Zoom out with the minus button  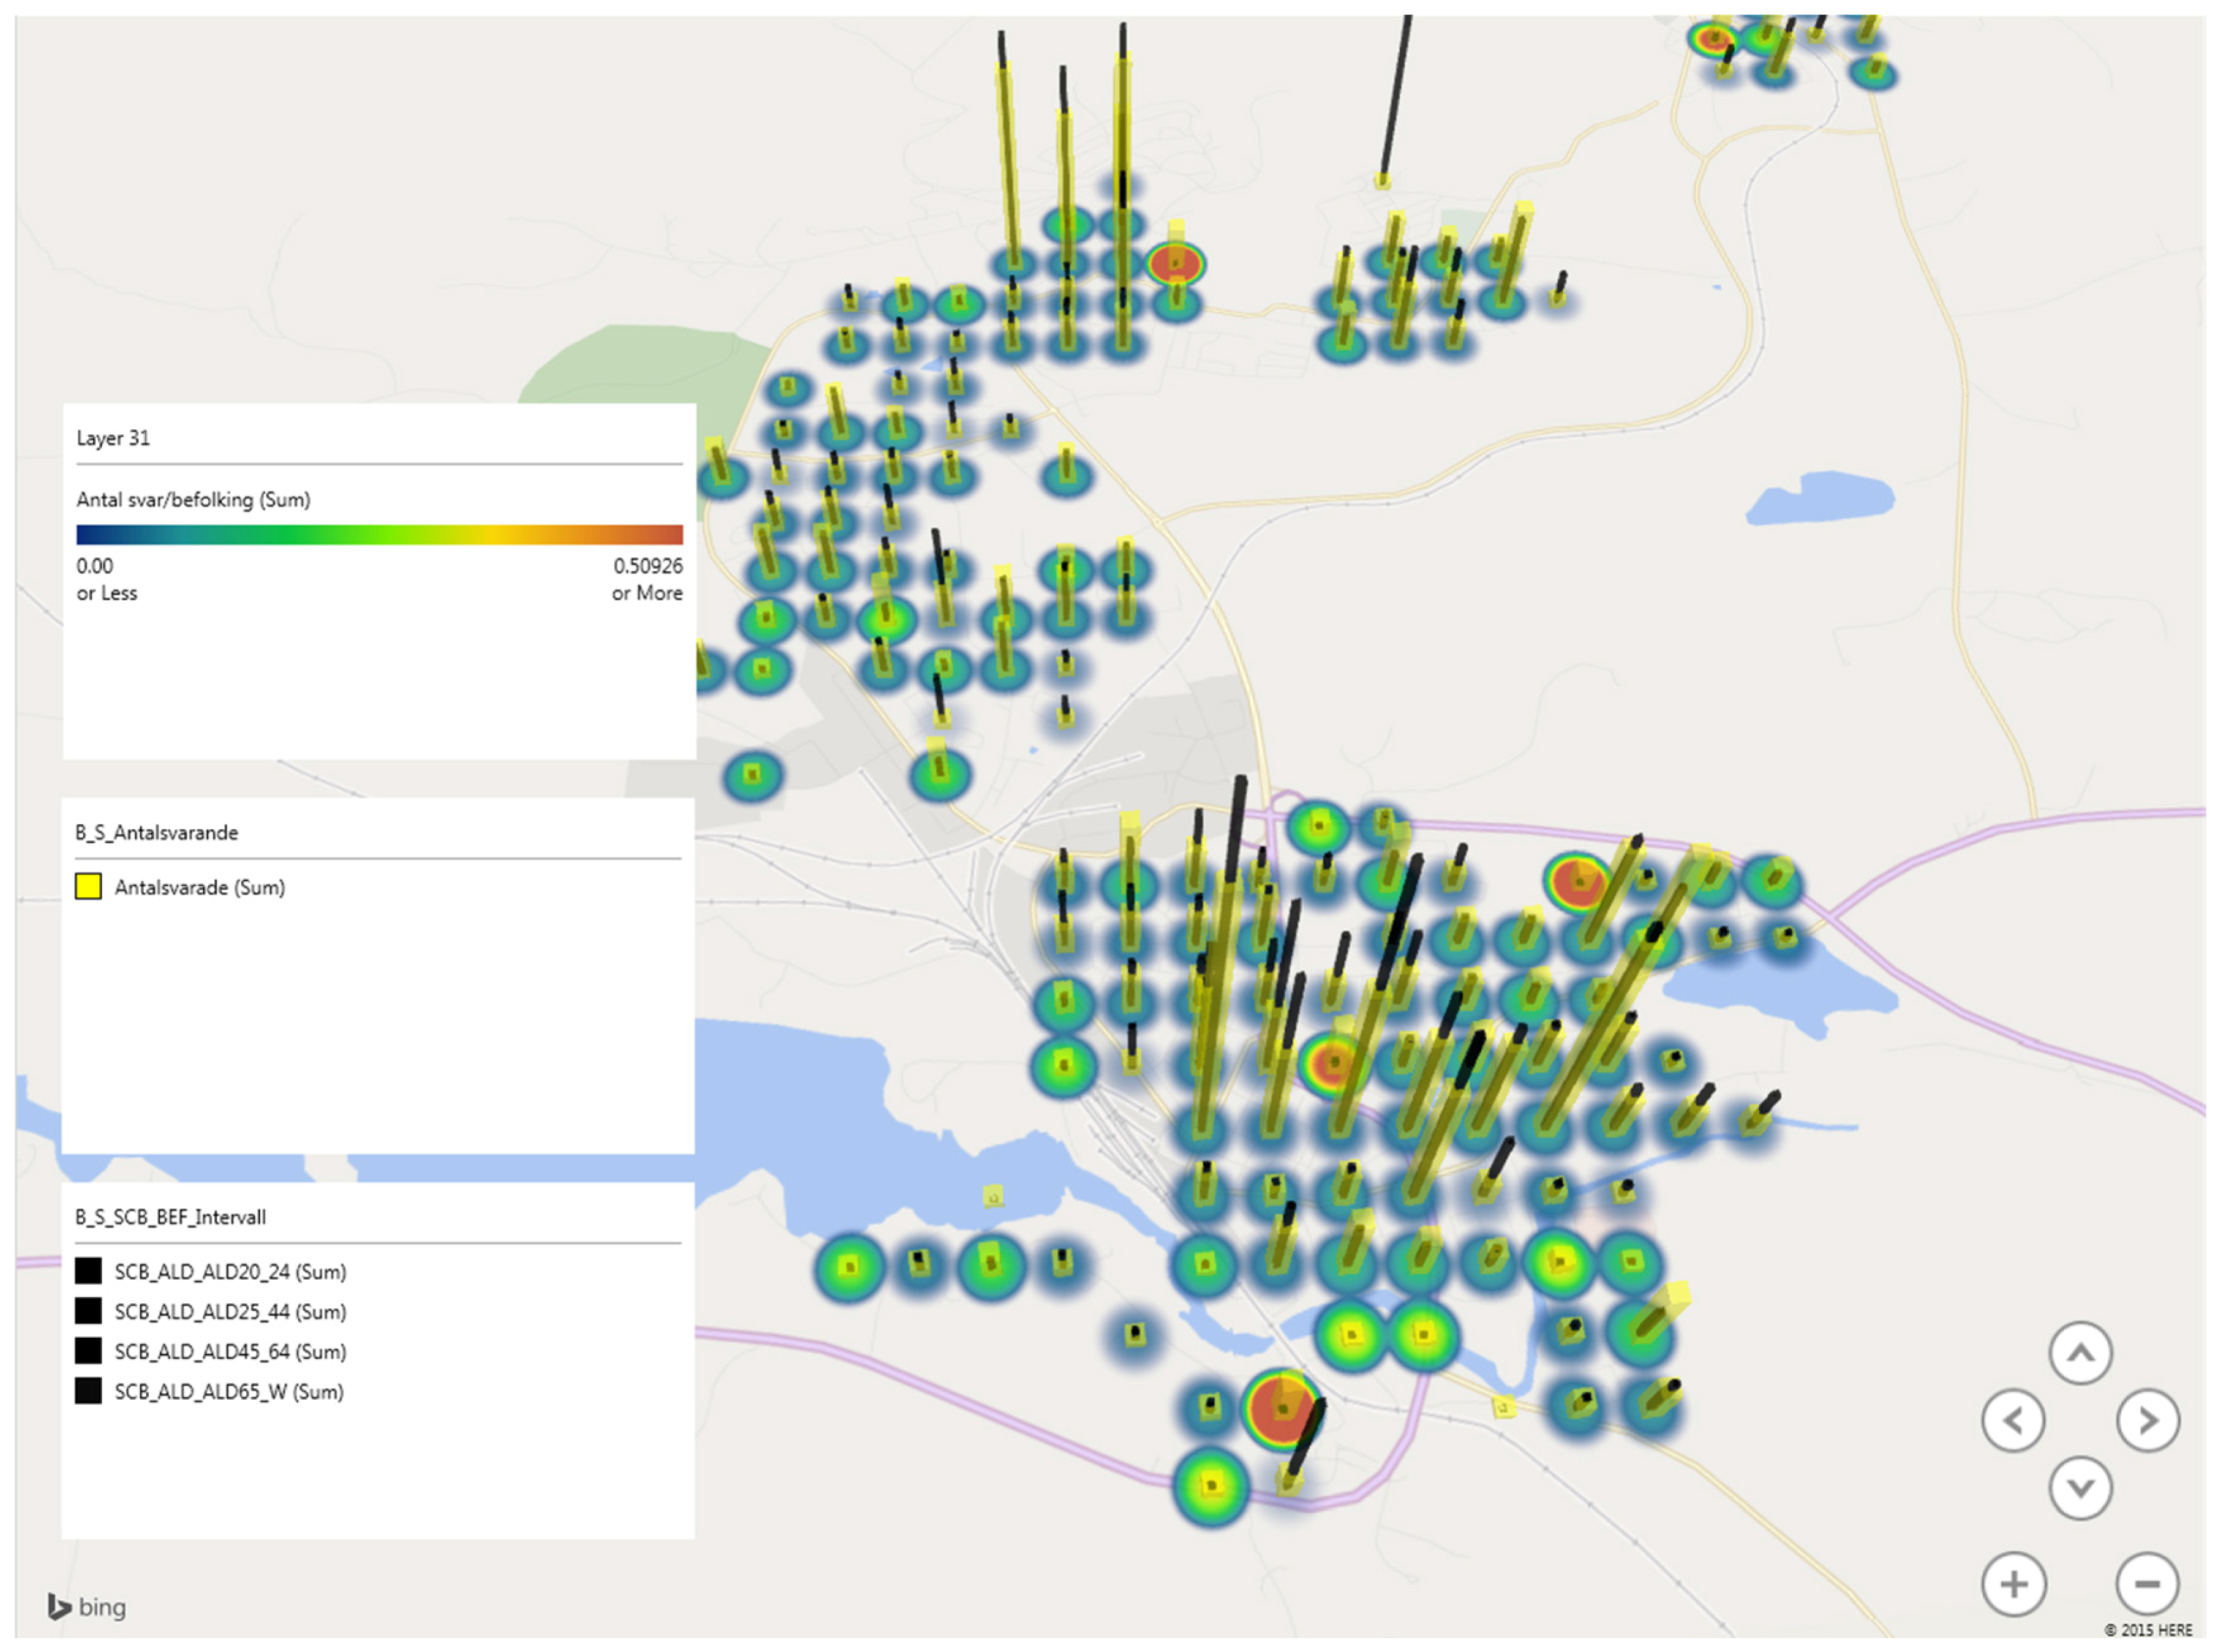pyautogui.click(x=2147, y=1584)
